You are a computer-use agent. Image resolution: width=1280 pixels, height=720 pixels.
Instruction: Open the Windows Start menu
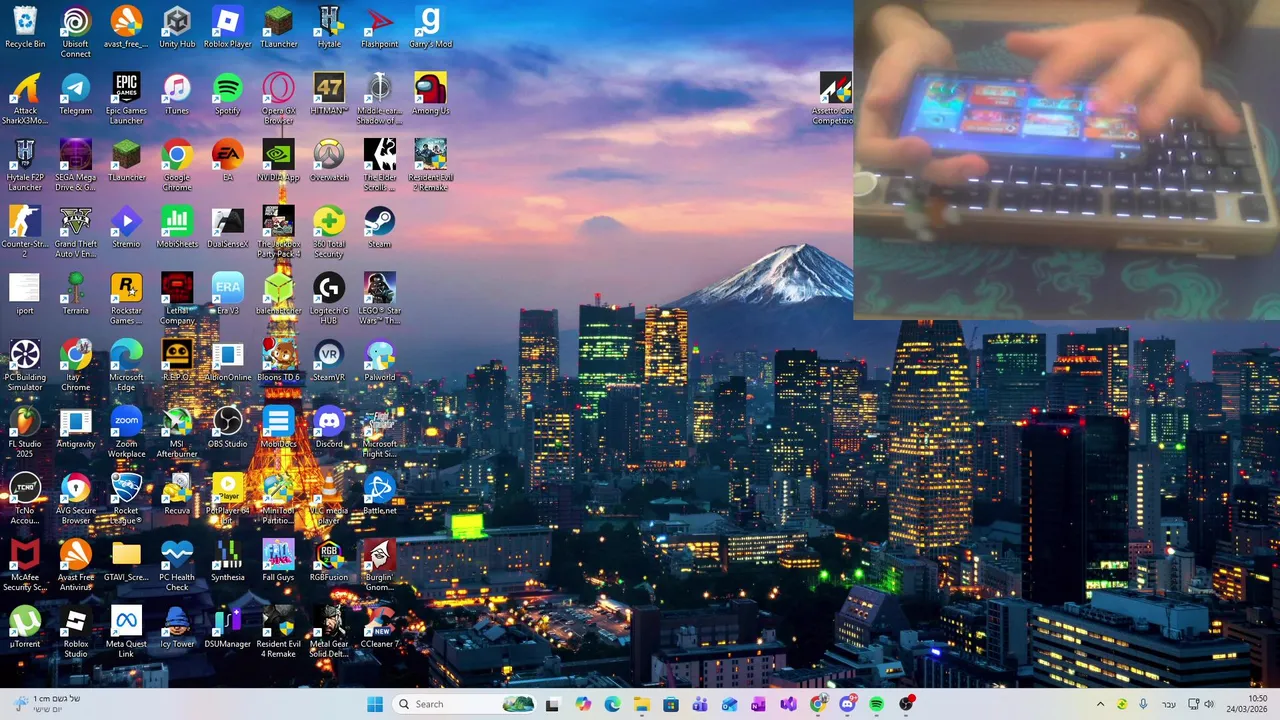[375, 704]
